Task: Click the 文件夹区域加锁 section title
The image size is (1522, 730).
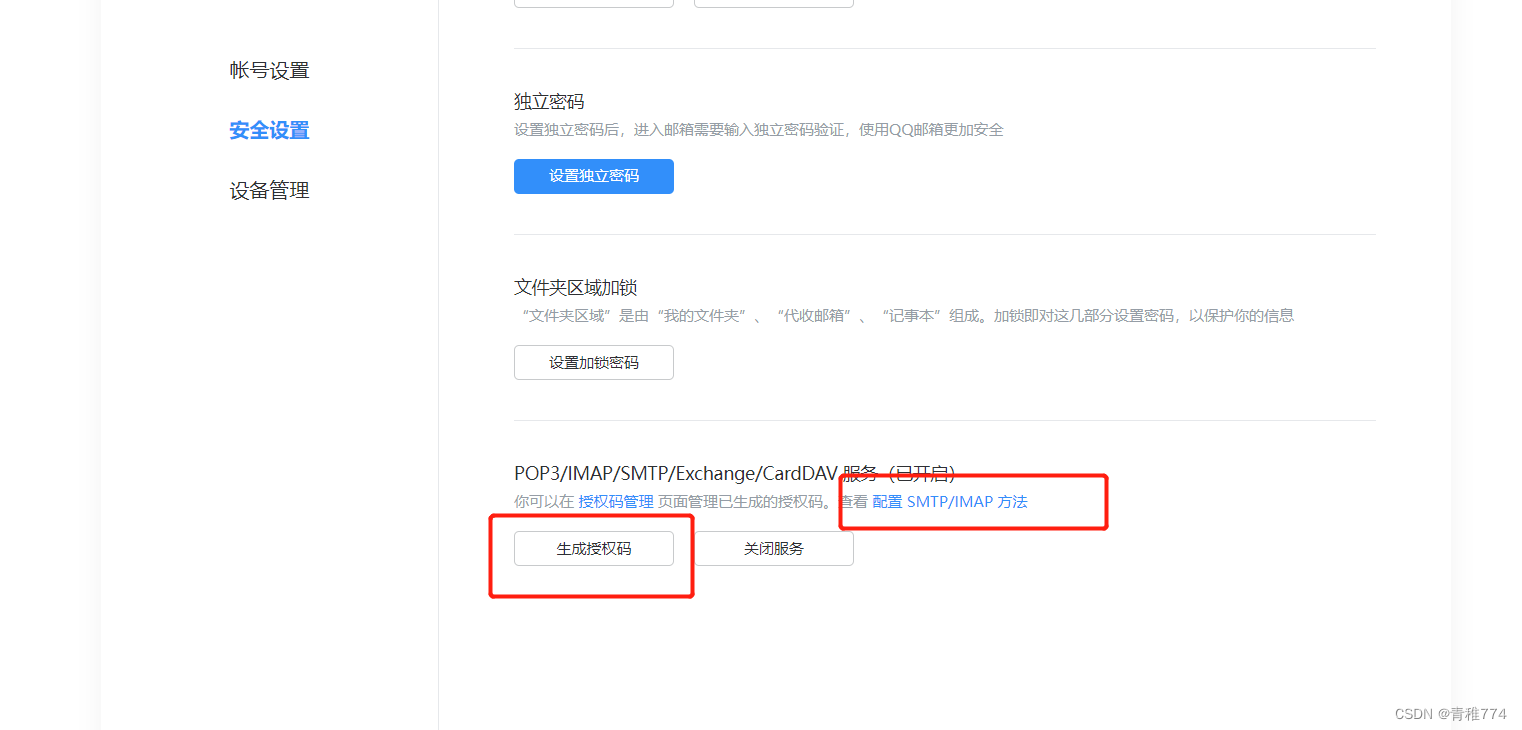Action: 576,287
